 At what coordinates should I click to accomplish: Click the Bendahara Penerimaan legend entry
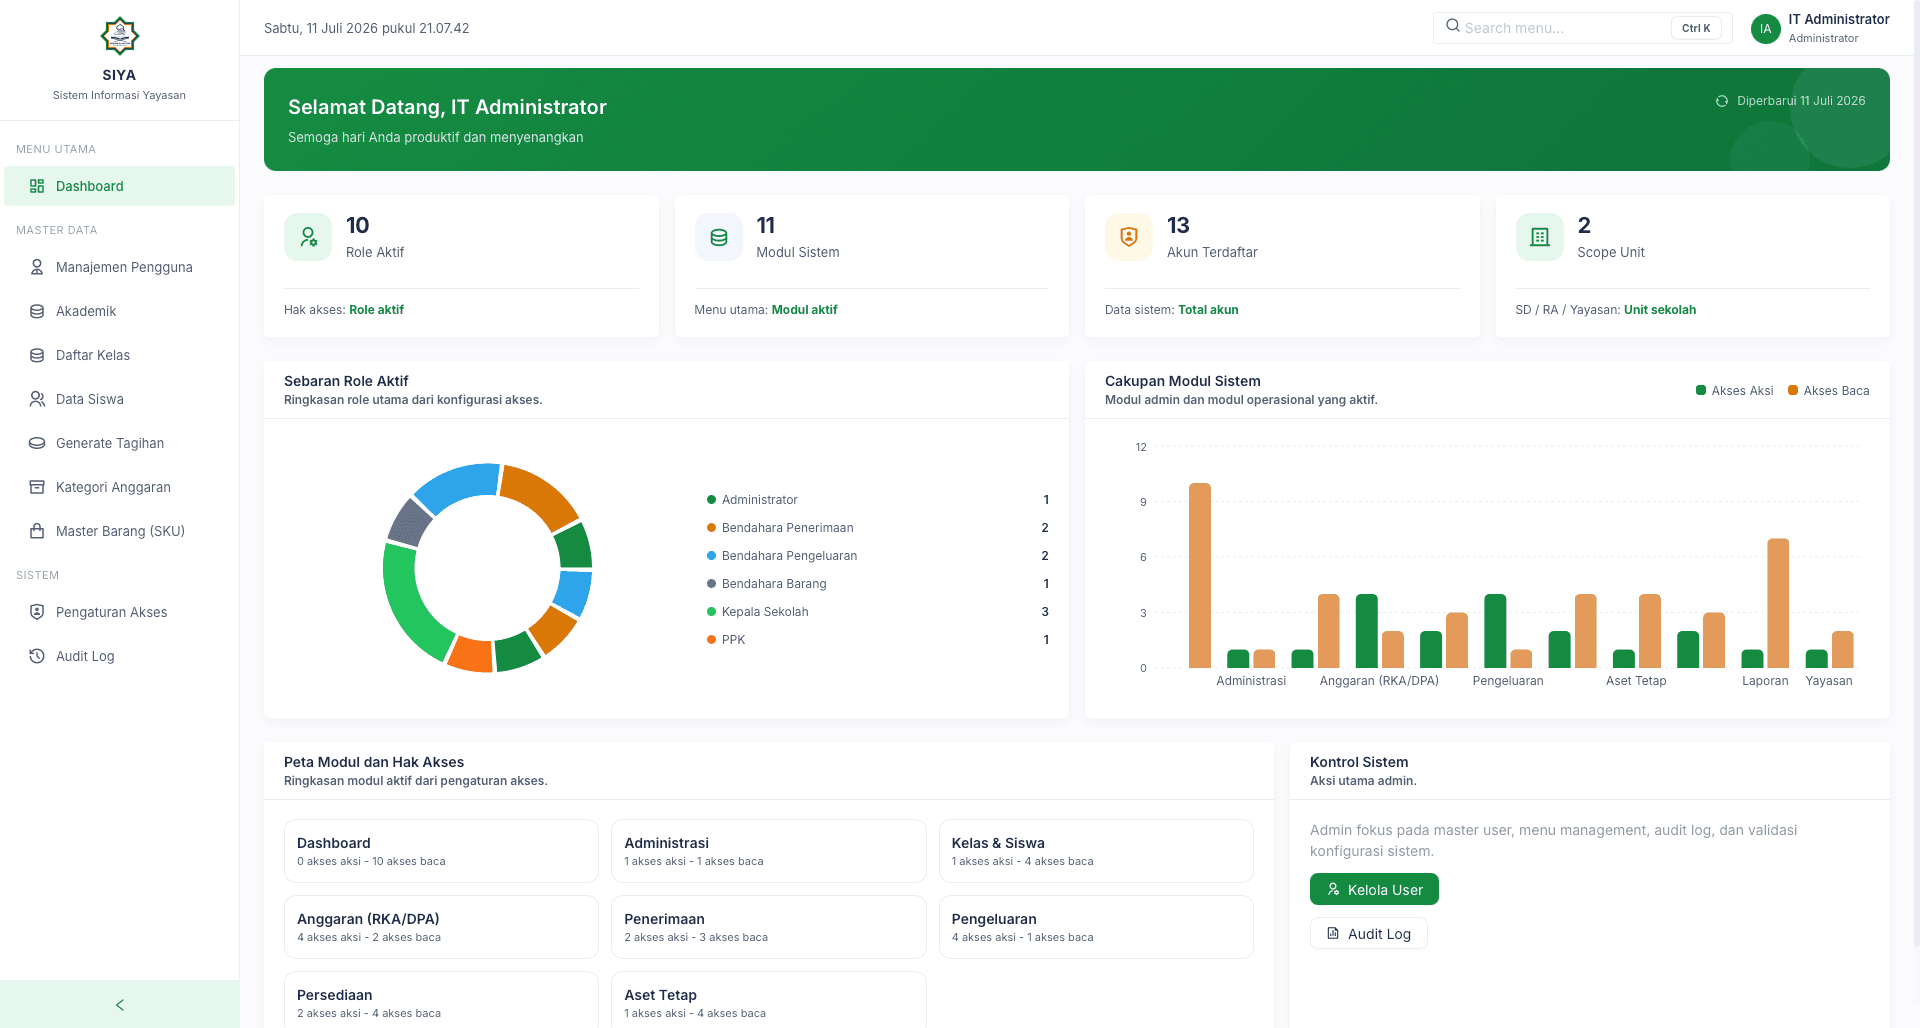[878, 528]
